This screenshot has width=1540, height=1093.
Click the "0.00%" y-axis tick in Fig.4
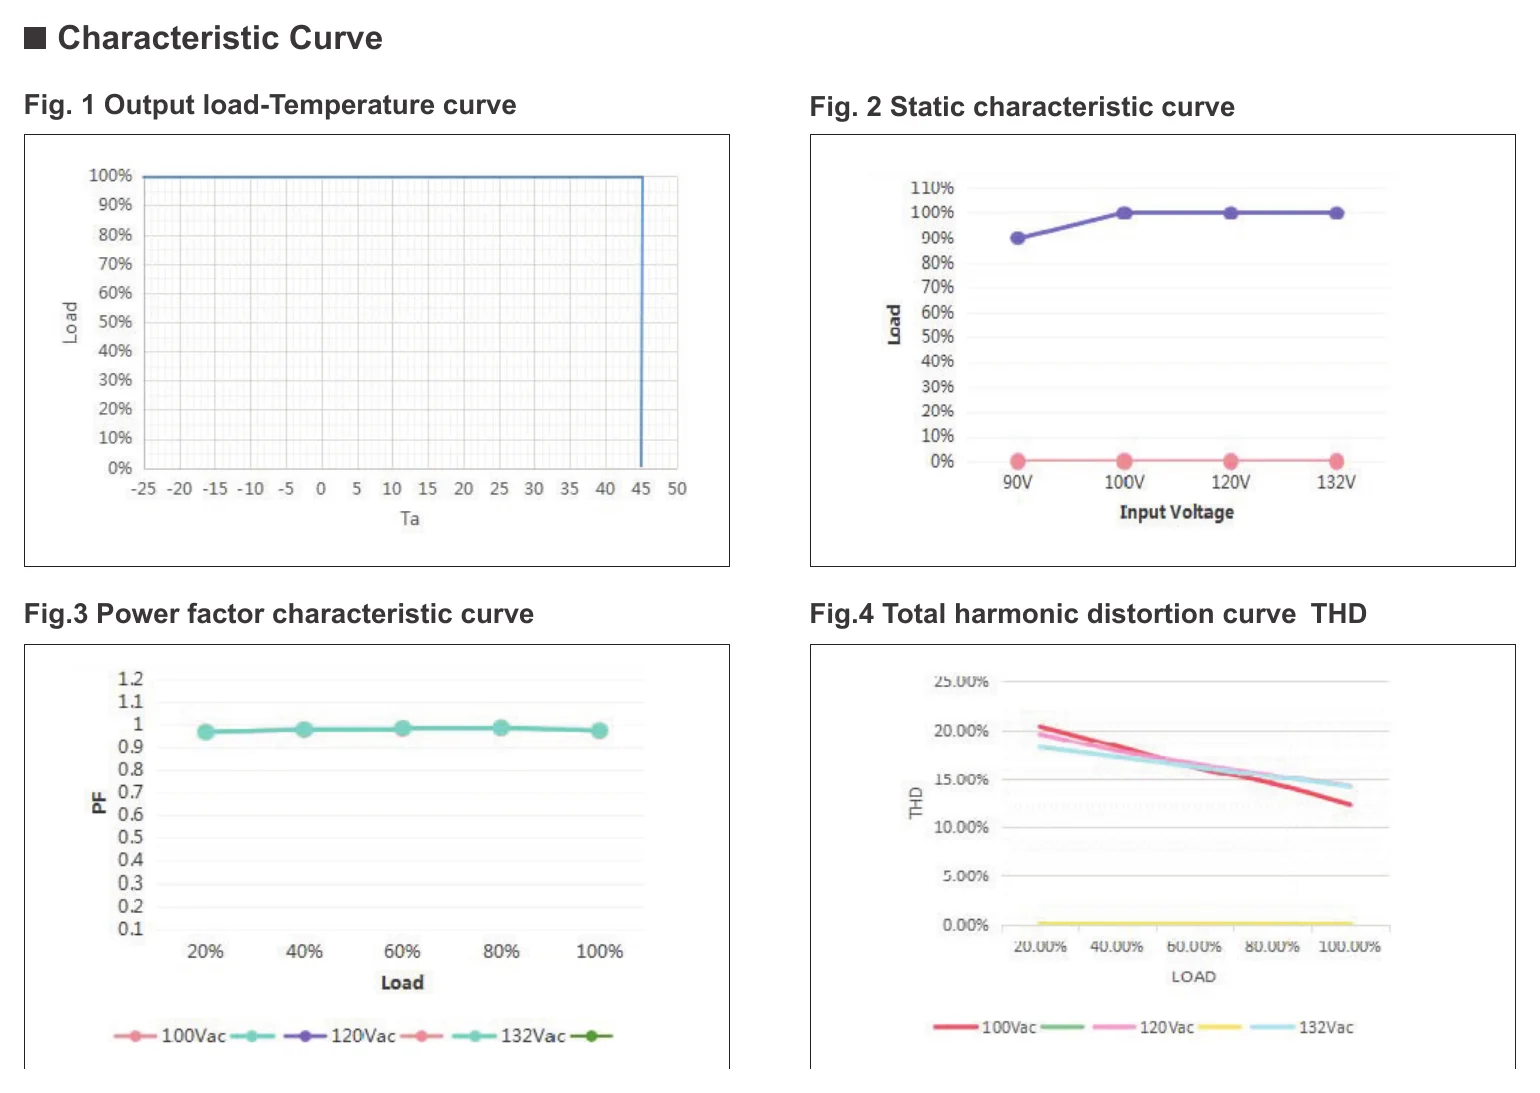click(965, 925)
